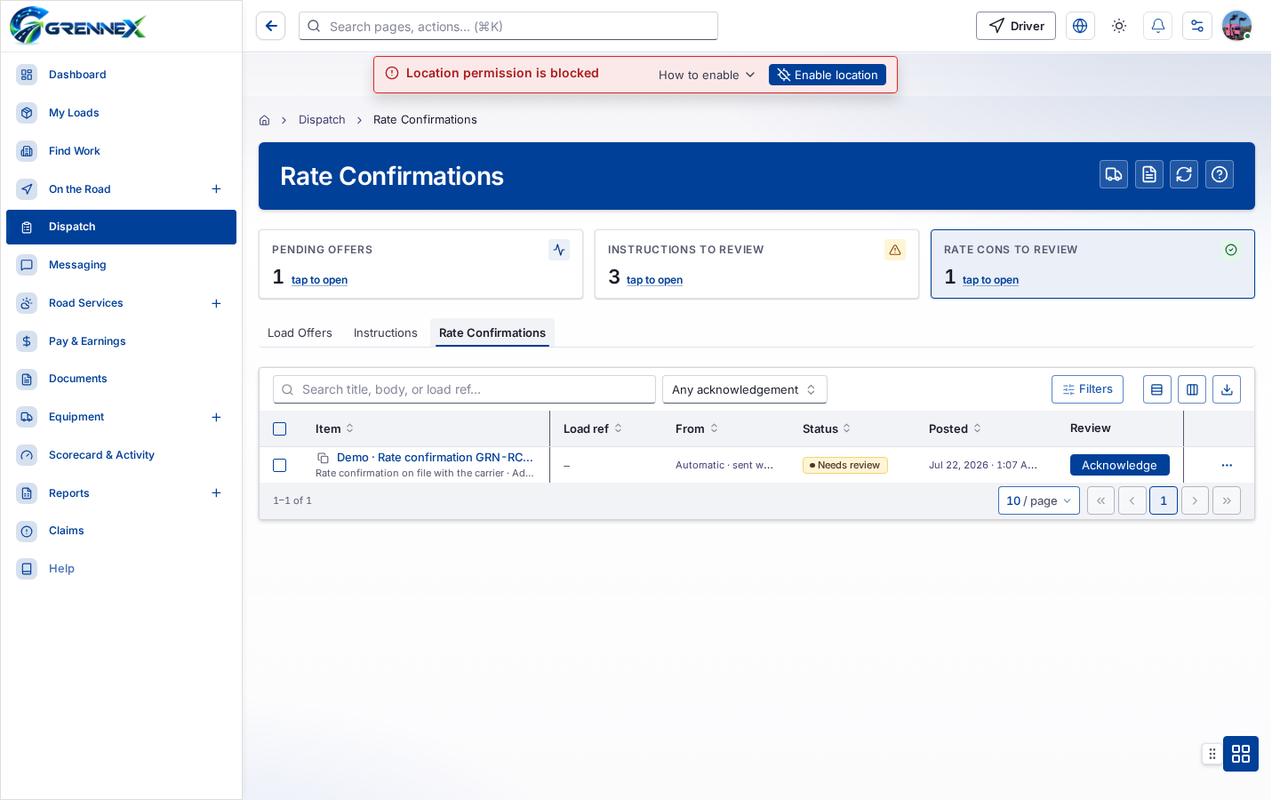This screenshot has width=1280, height=800.
Task: Click the download export icon
Action: (x=1227, y=389)
